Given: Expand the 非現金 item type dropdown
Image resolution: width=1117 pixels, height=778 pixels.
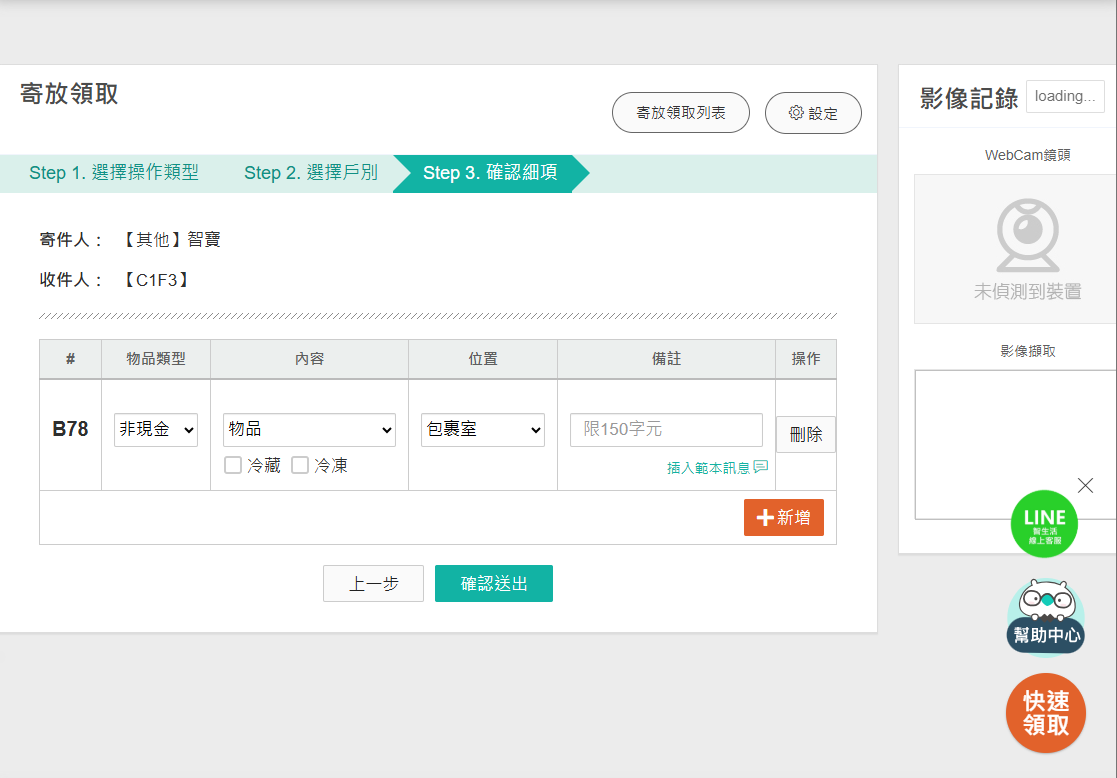Looking at the screenshot, I should [156, 430].
